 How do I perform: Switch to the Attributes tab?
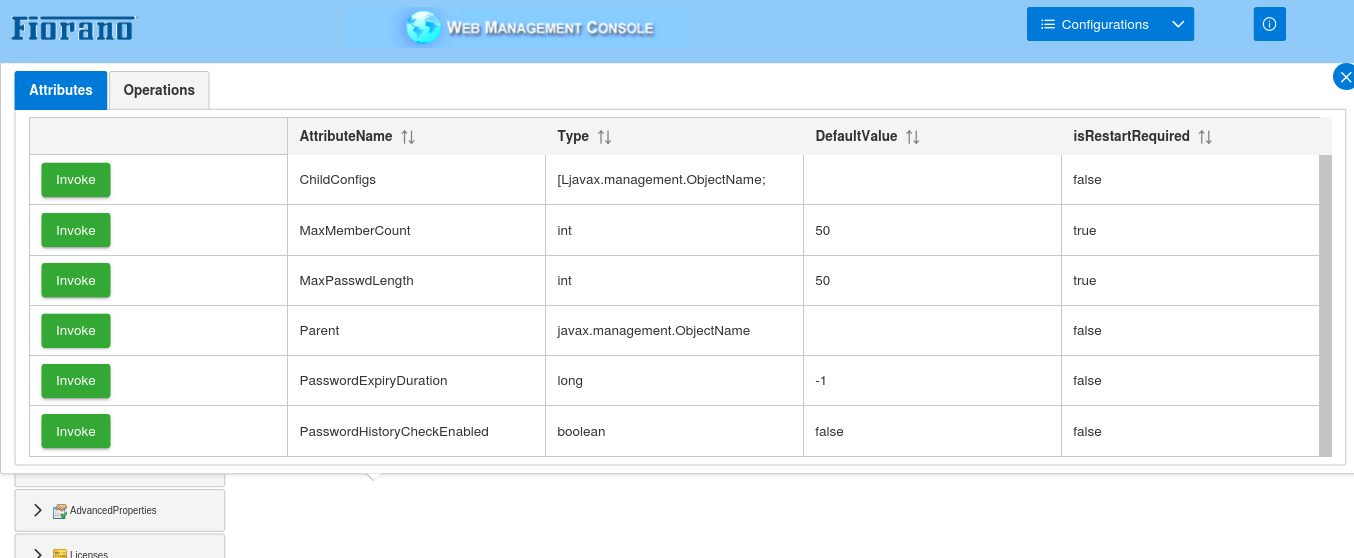[x=61, y=90]
